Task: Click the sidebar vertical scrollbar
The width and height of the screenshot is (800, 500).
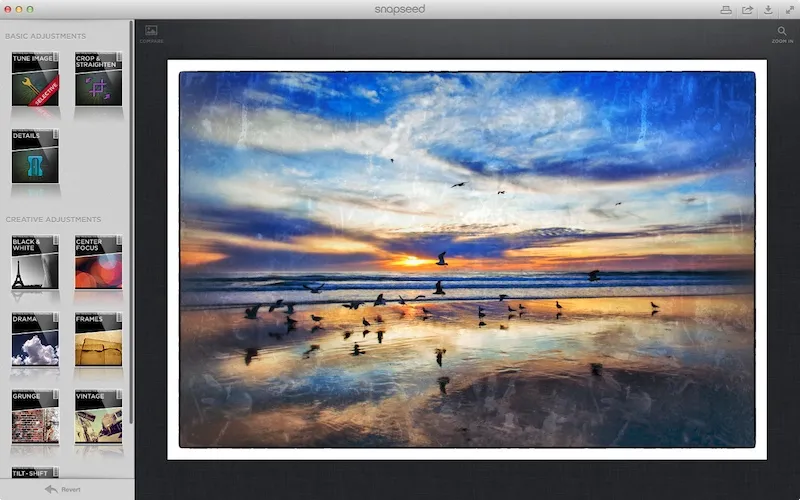Action: [131, 250]
